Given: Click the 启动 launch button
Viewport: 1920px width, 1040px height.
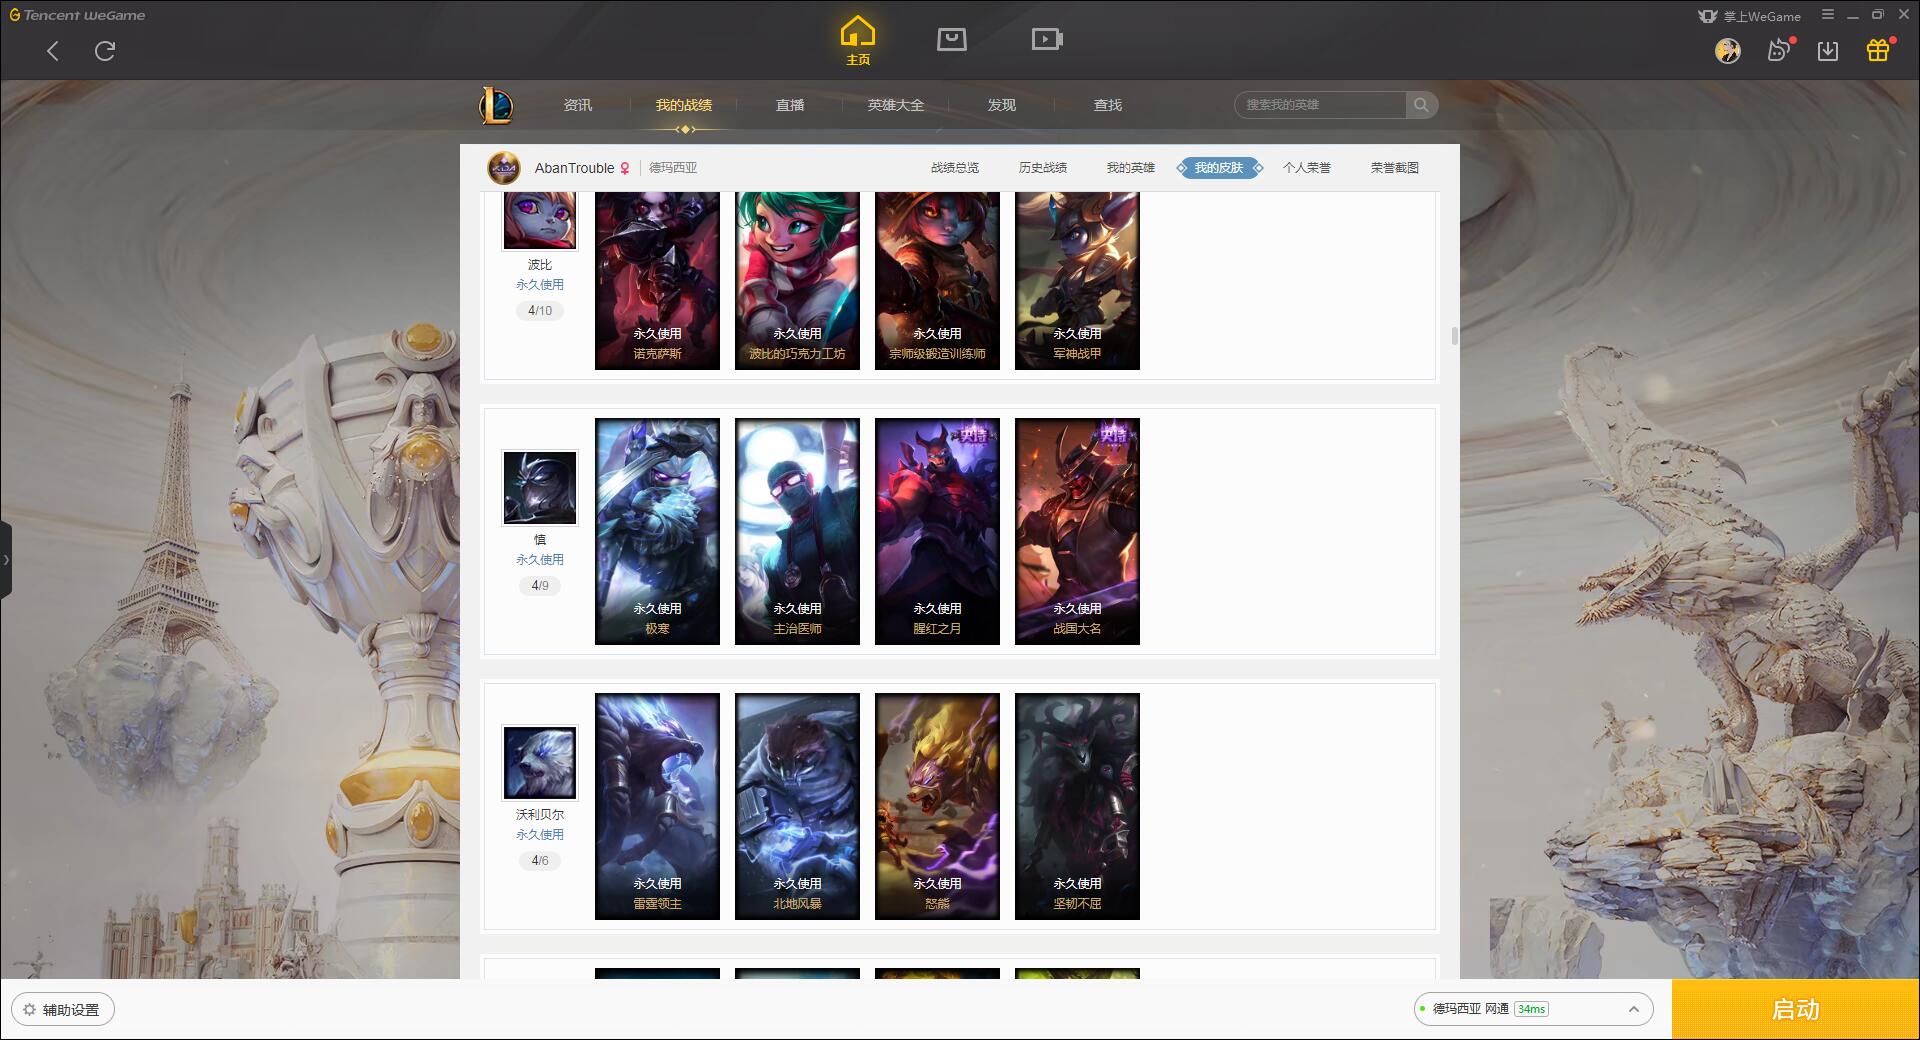Looking at the screenshot, I should pos(1795,1009).
